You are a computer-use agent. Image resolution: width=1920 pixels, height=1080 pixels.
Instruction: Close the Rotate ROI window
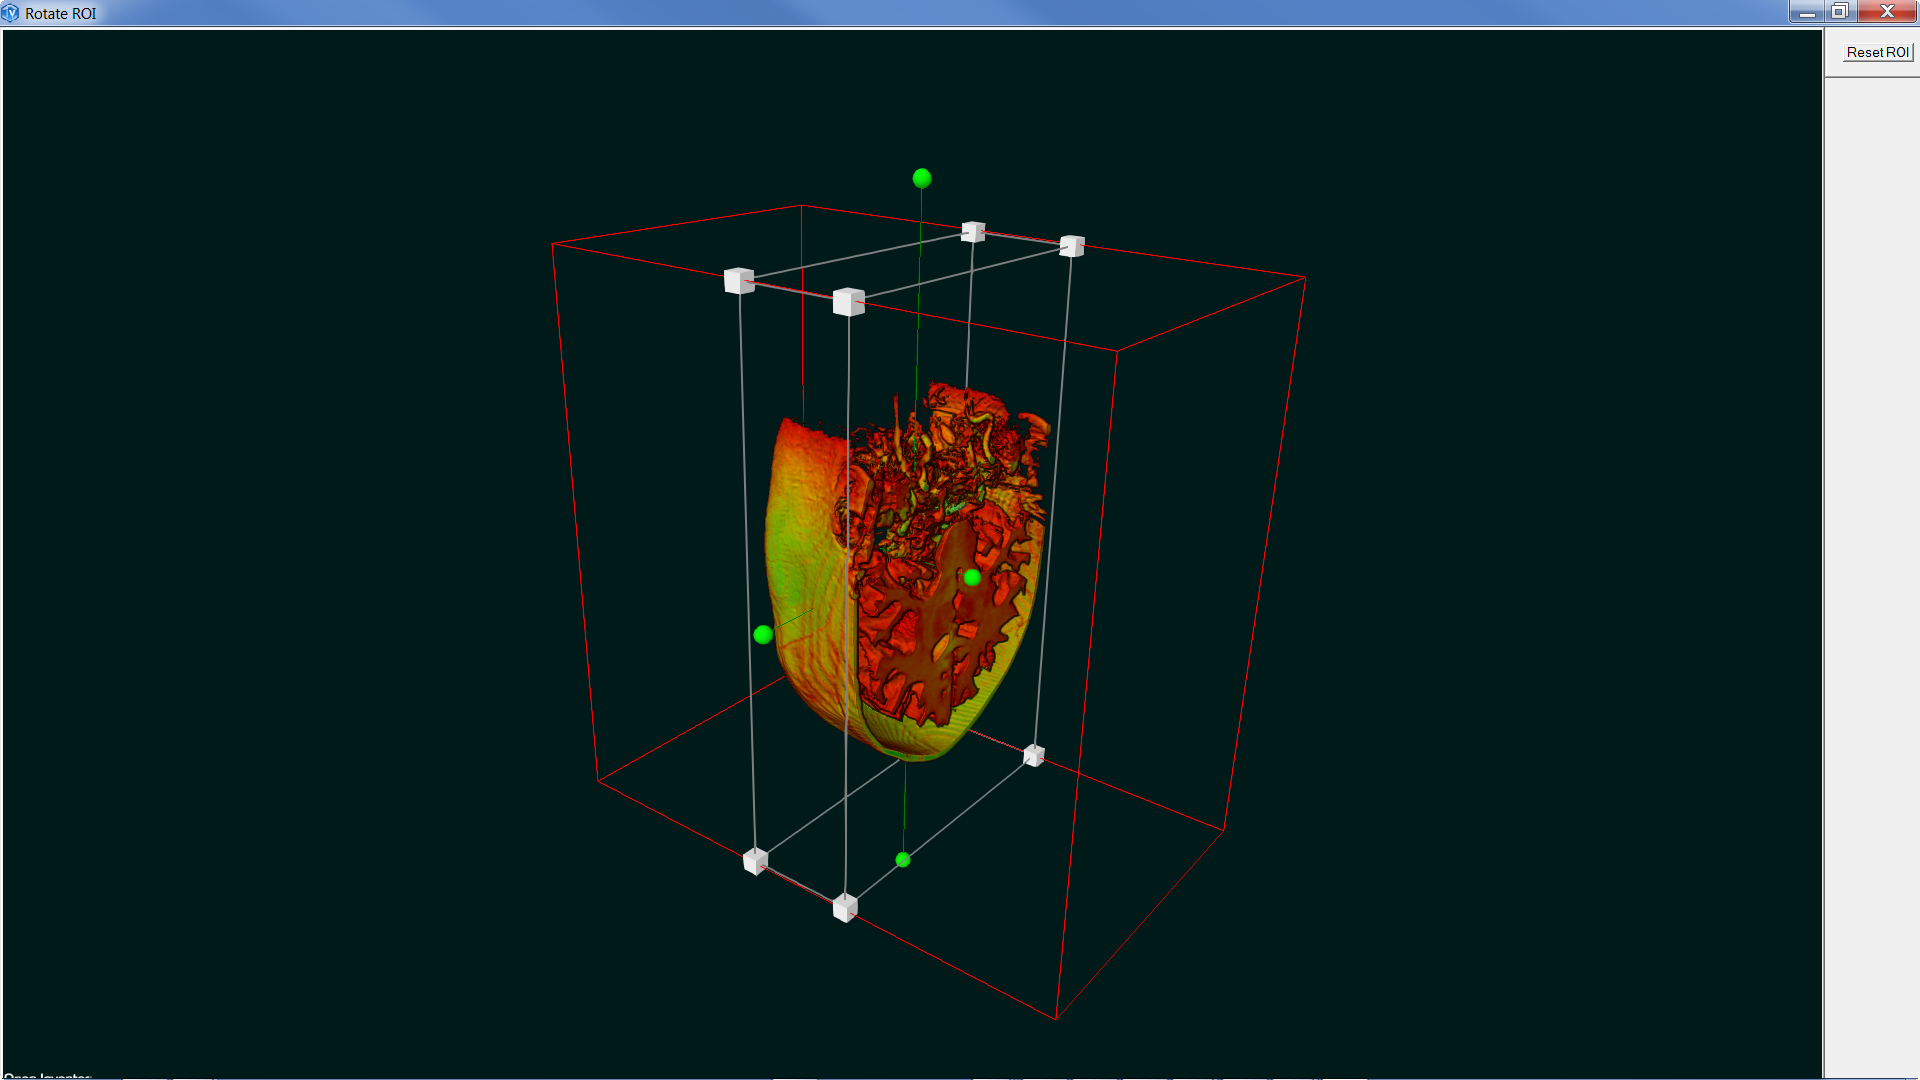pos(1887,12)
